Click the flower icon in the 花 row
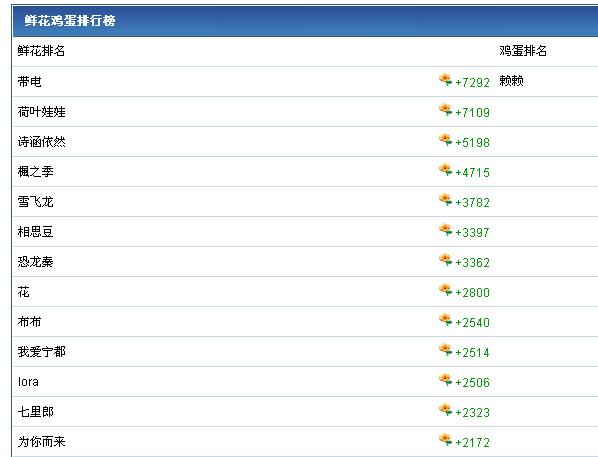The height and width of the screenshot is (457, 598). pyautogui.click(x=445, y=290)
